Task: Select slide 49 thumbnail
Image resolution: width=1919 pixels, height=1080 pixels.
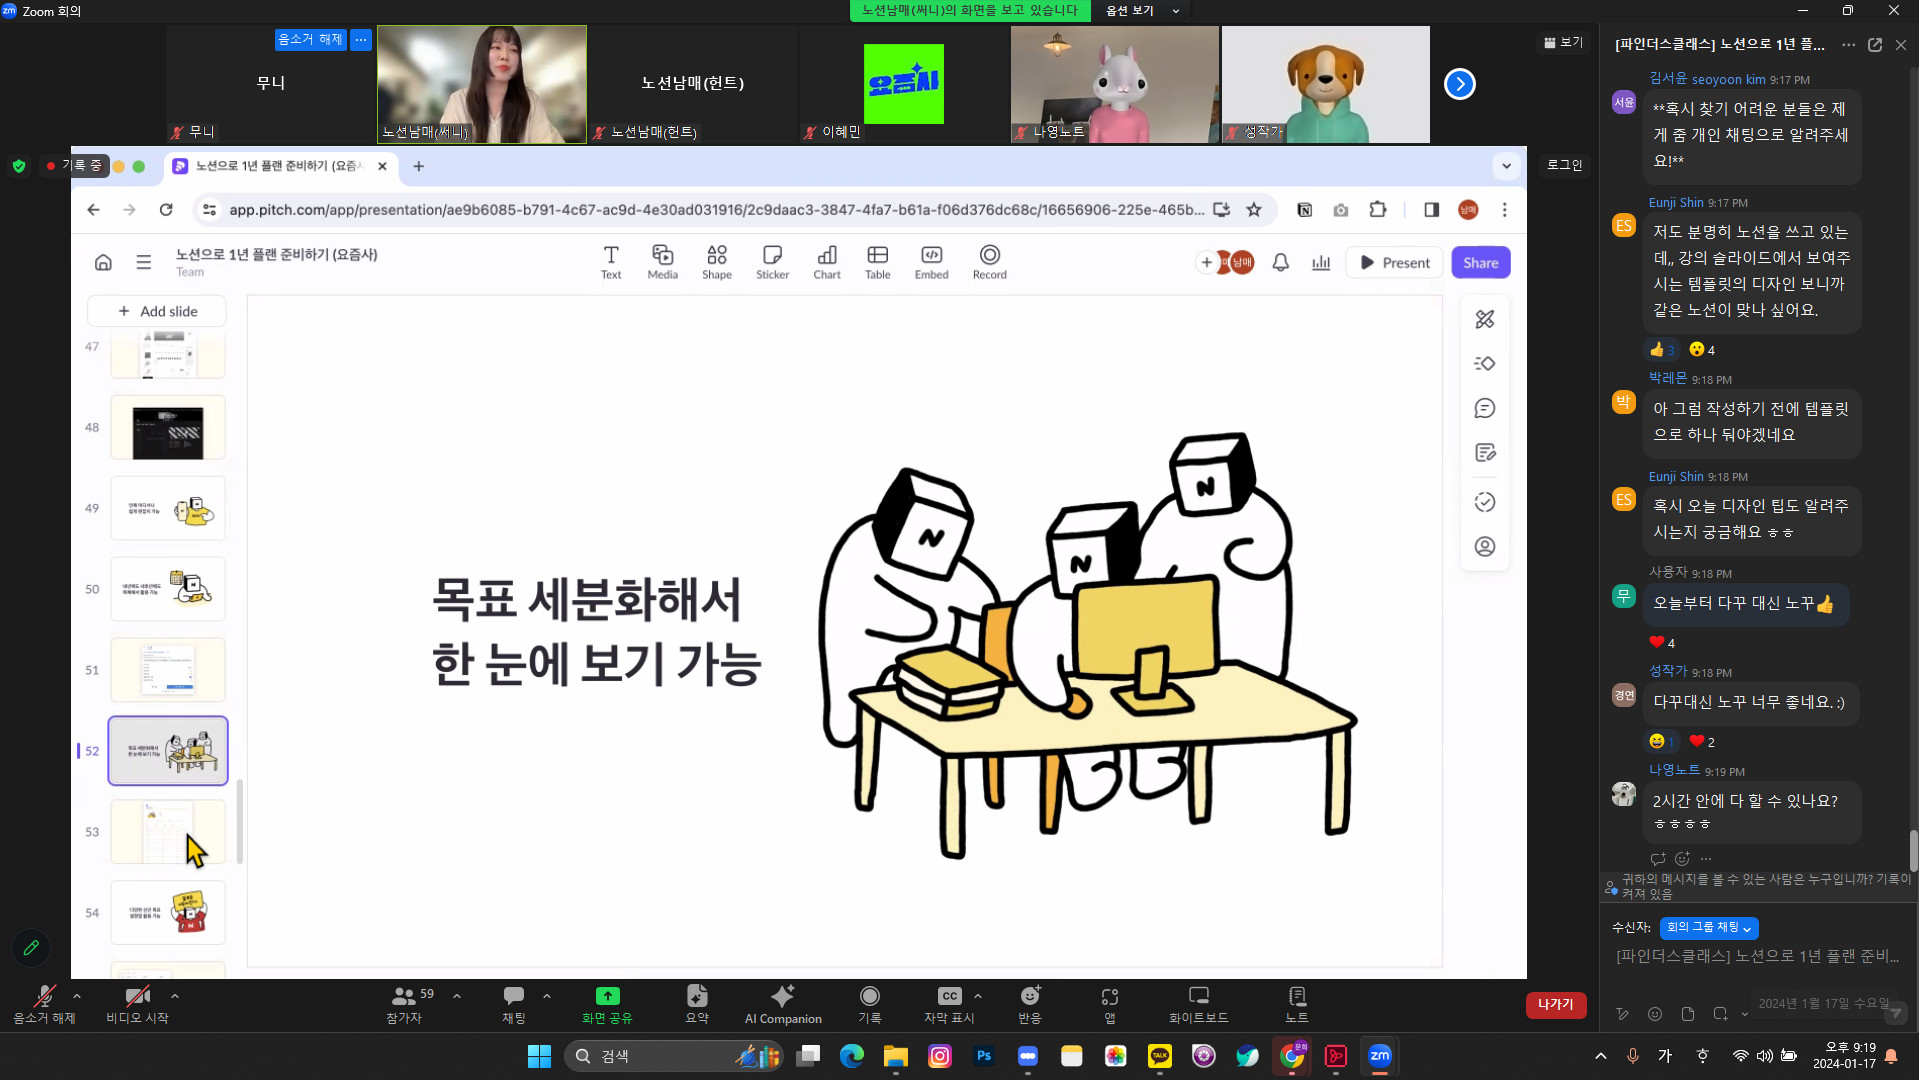Action: [168, 509]
